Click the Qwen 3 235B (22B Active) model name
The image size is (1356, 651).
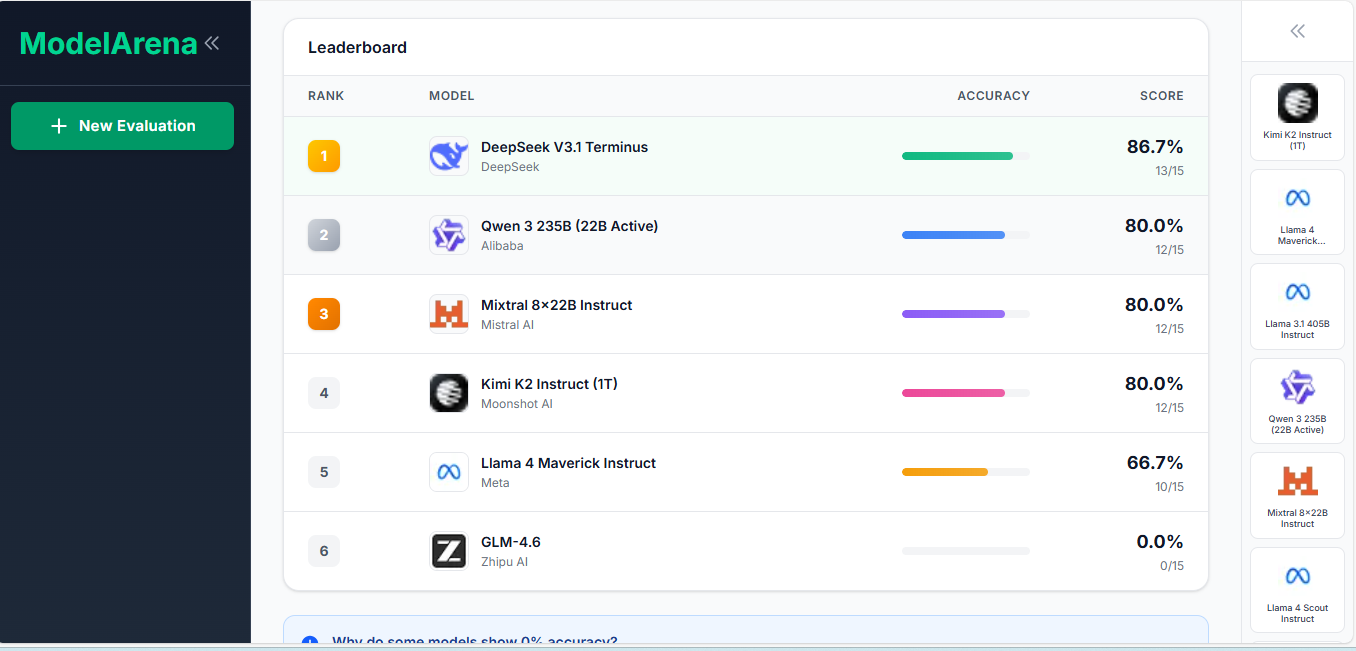pyautogui.click(x=569, y=226)
